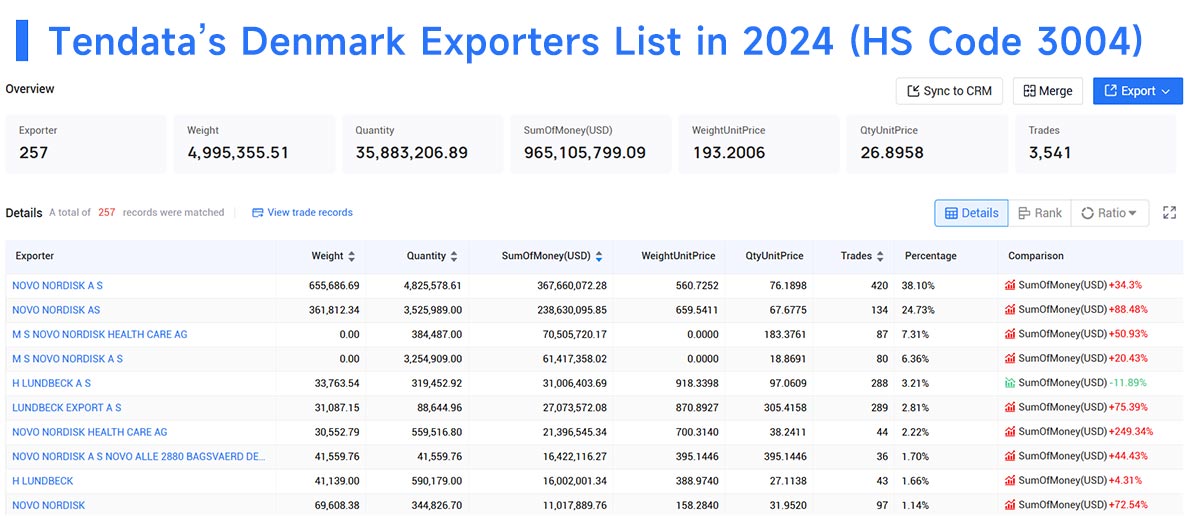1190x524 pixels.
Task: Open View trade records link
Action: [x=302, y=213]
